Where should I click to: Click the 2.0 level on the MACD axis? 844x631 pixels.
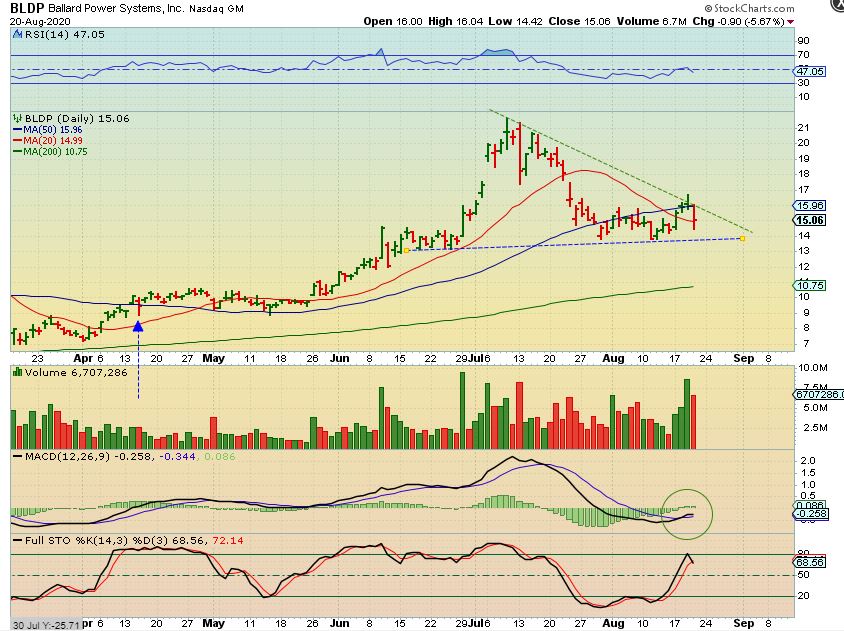(808, 461)
